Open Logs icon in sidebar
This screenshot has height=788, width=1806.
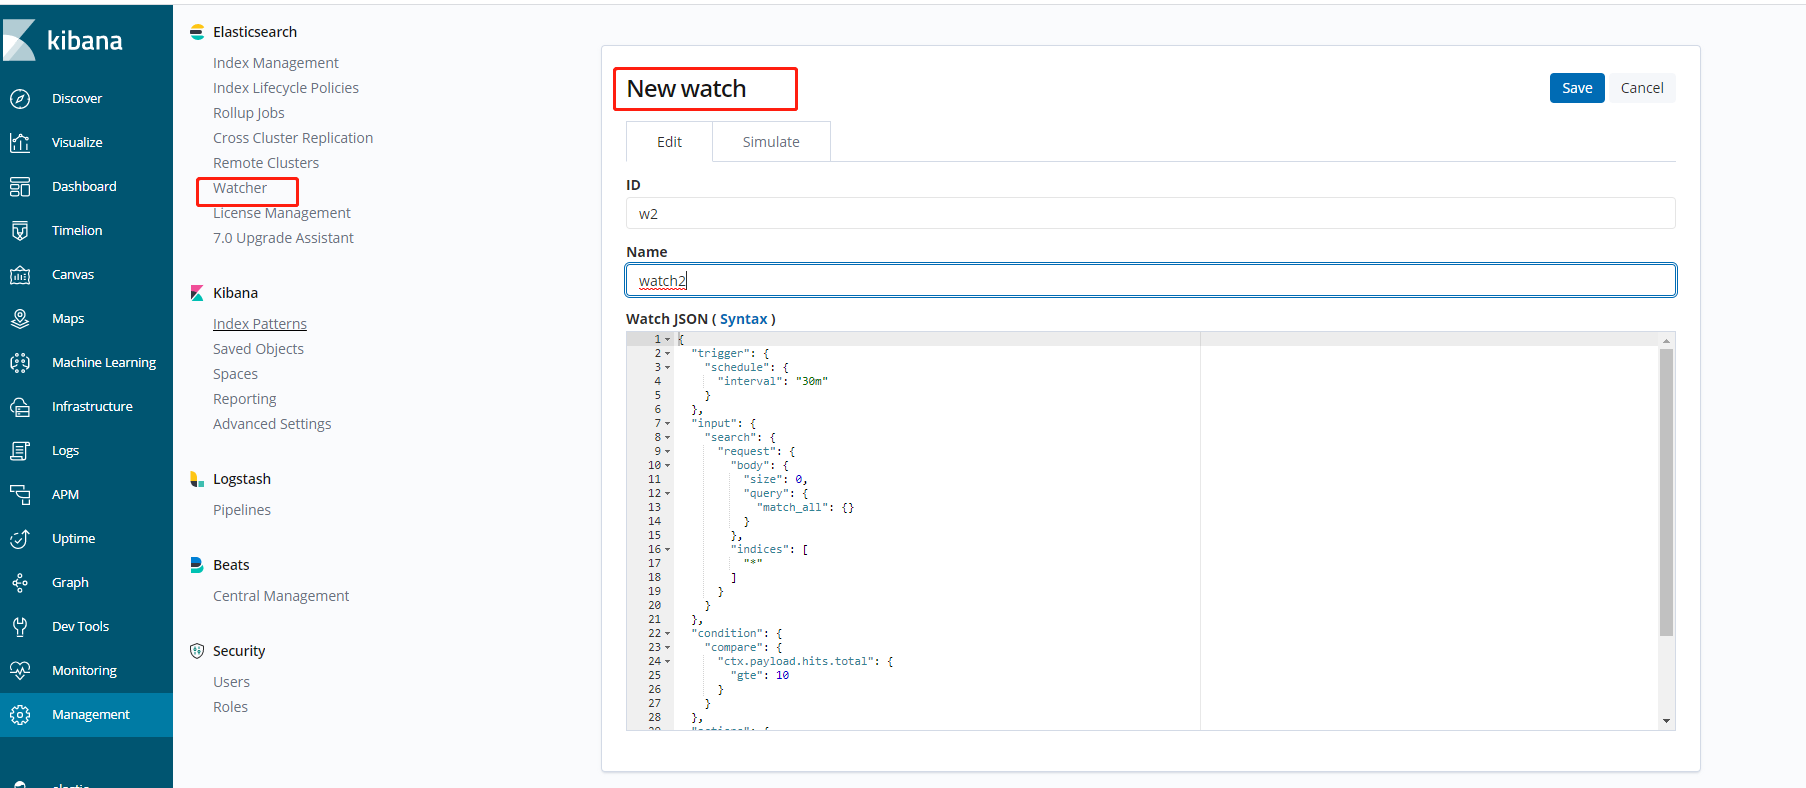[20, 451]
